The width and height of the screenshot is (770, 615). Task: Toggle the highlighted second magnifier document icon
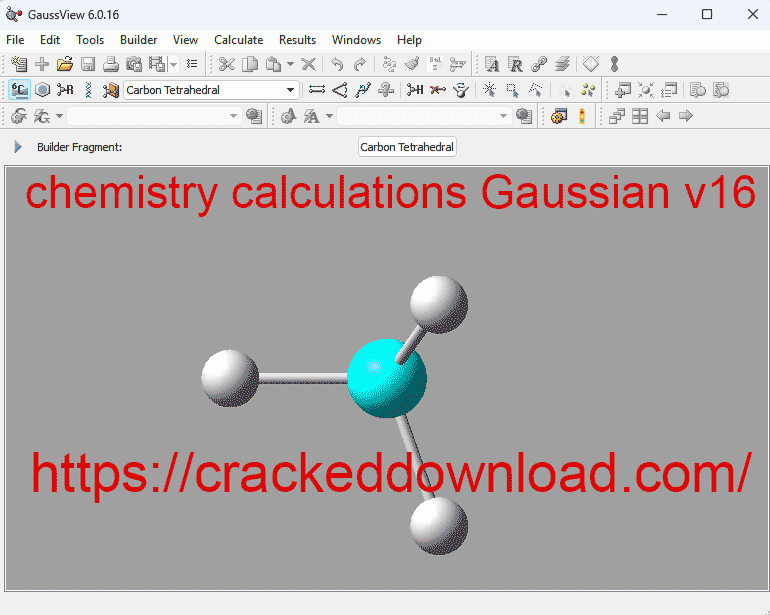[x=721, y=90]
